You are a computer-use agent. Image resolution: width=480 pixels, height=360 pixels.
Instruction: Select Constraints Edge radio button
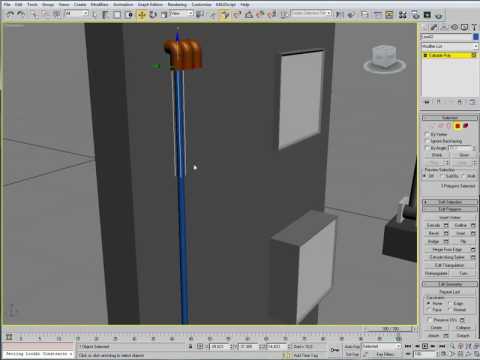pyautogui.click(x=450, y=303)
